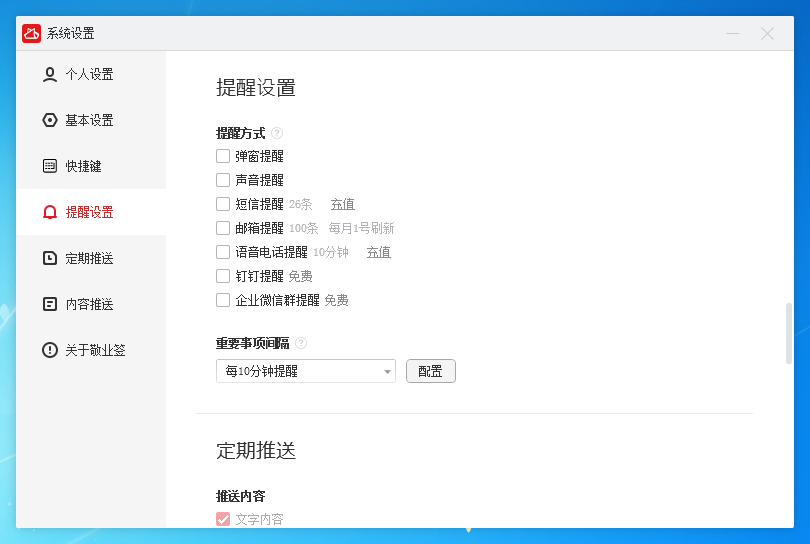Check 企业微信群提醒 option

(x=223, y=300)
